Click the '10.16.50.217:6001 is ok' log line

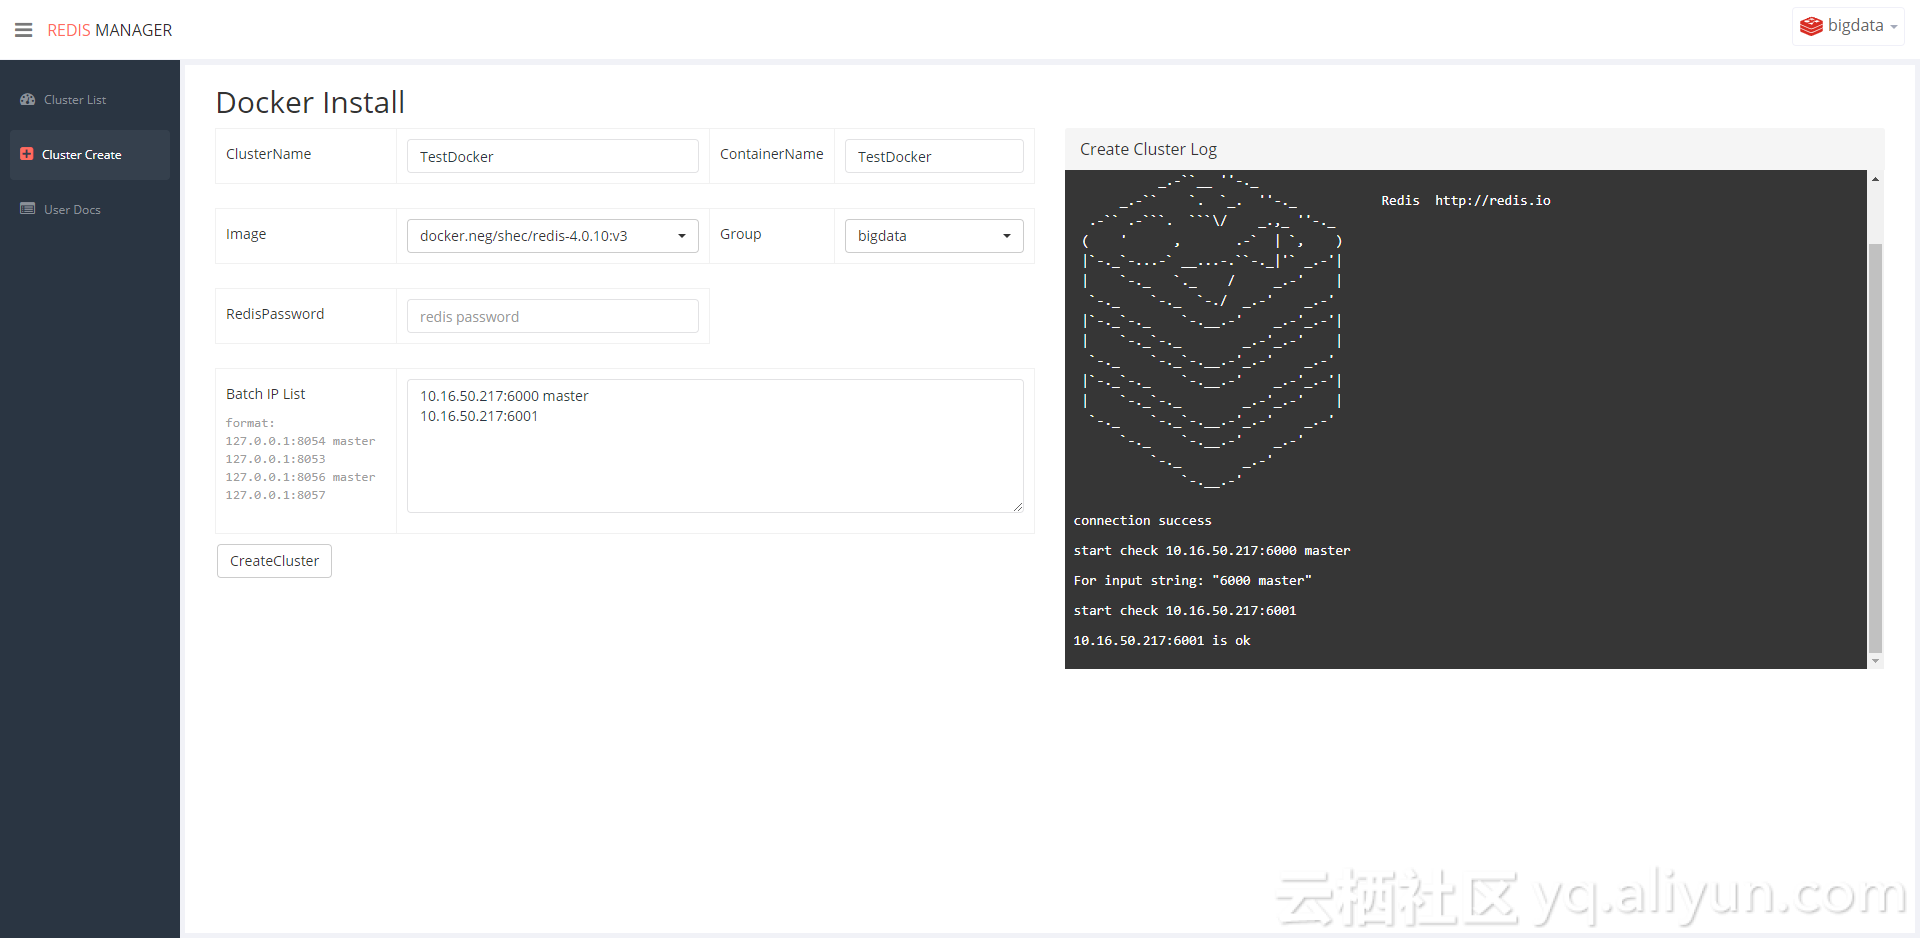[1162, 641]
